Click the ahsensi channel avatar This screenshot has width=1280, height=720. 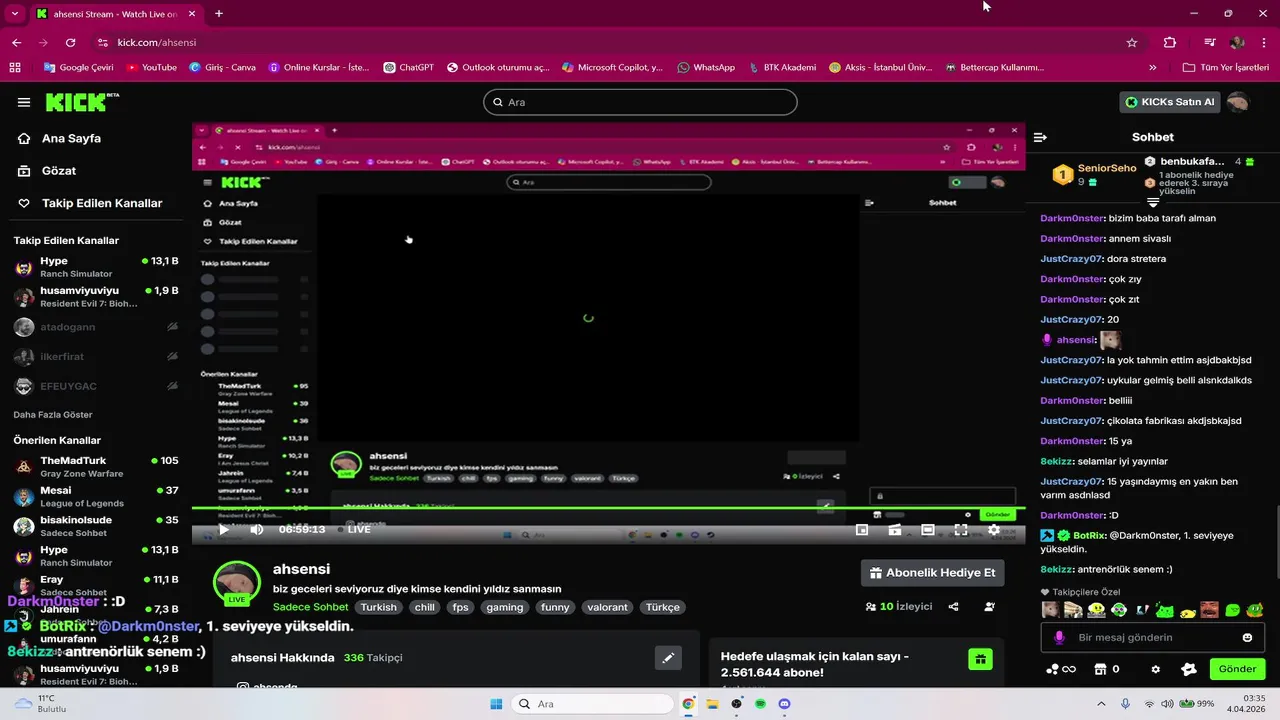point(237,584)
